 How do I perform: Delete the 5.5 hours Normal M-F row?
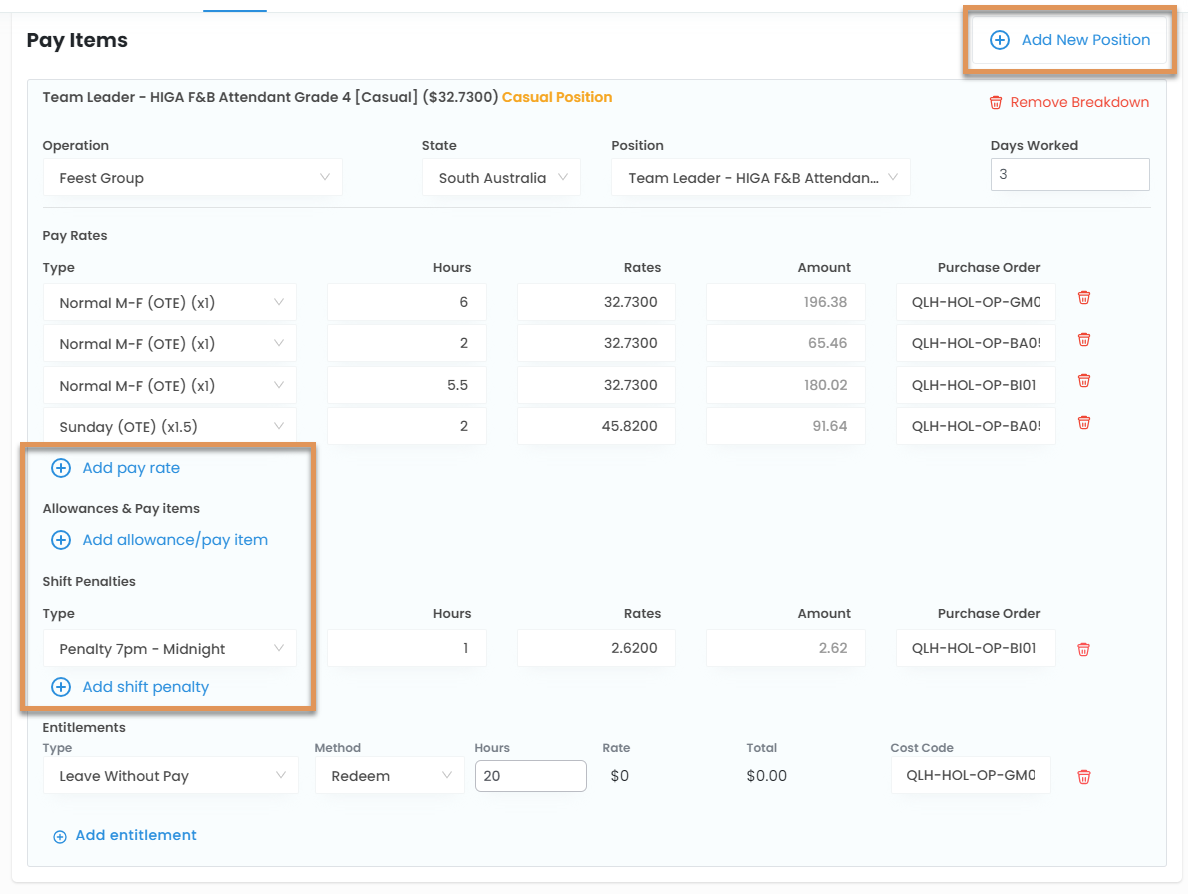coord(1083,381)
